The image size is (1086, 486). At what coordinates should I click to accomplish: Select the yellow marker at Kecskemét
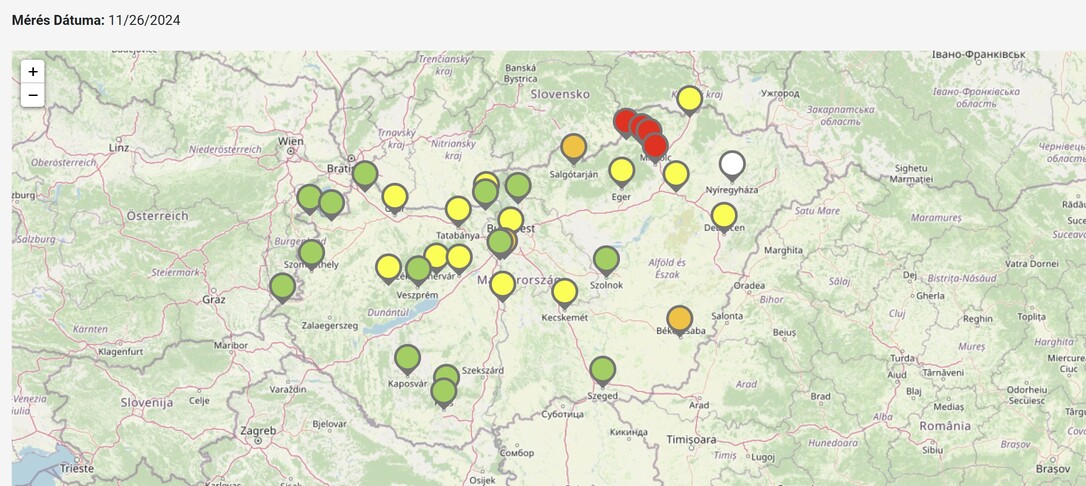tap(564, 294)
